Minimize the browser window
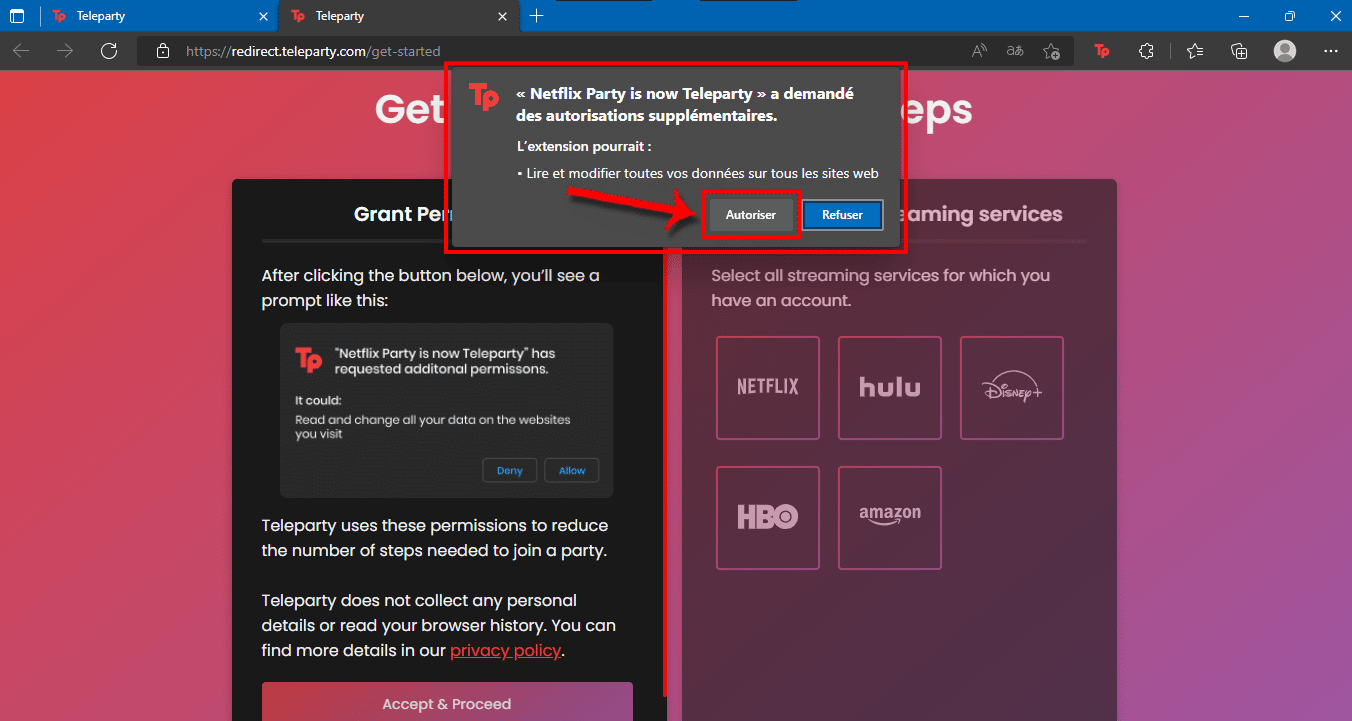The height and width of the screenshot is (721, 1352). (1244, 16)
